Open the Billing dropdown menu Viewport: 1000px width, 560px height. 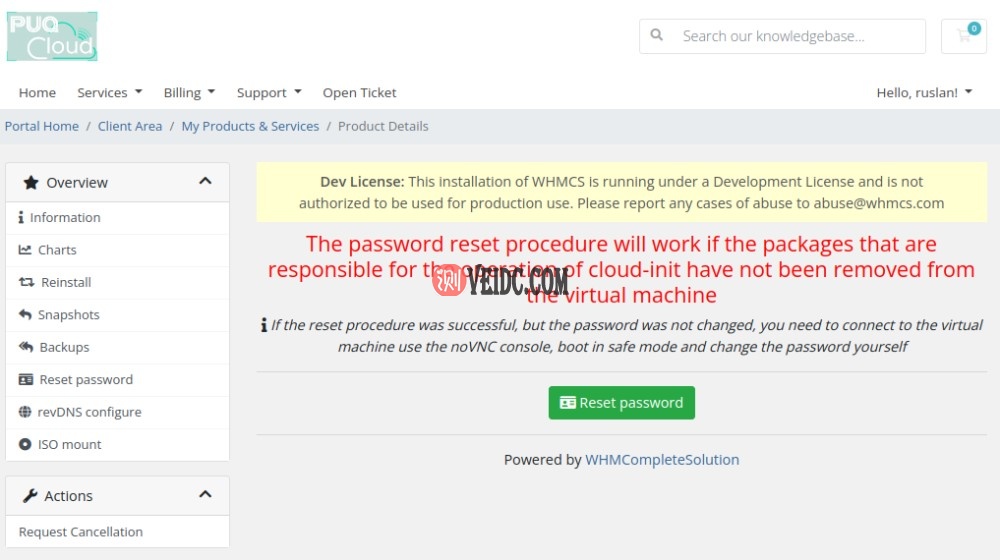pyautogui.click(x=189, y=93)
